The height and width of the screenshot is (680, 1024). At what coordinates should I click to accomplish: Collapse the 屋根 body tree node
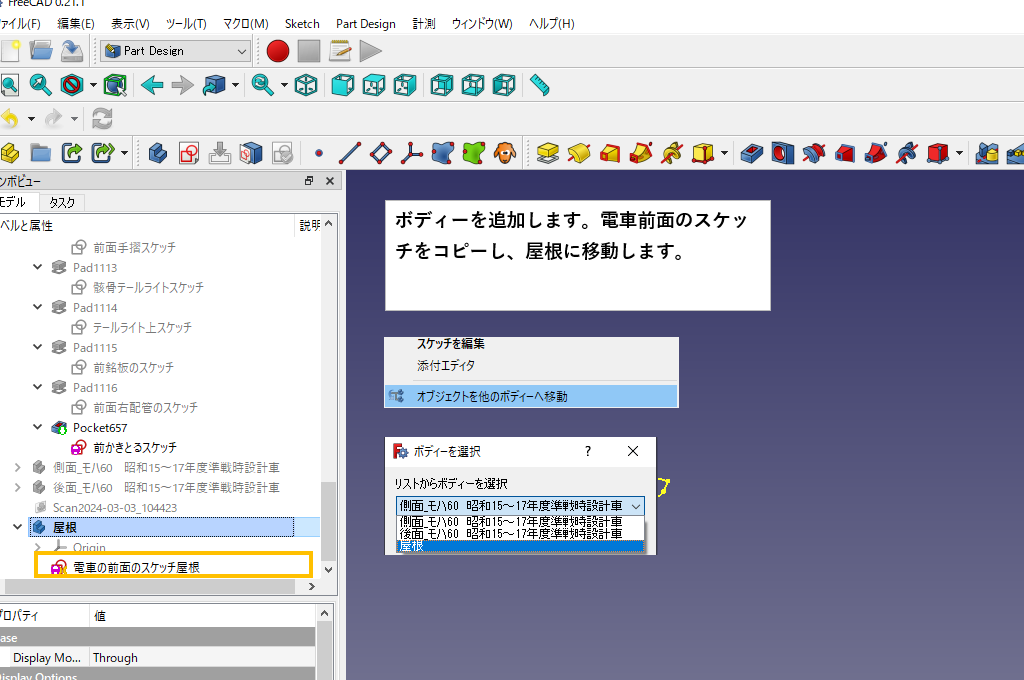(x=17, y=527)
